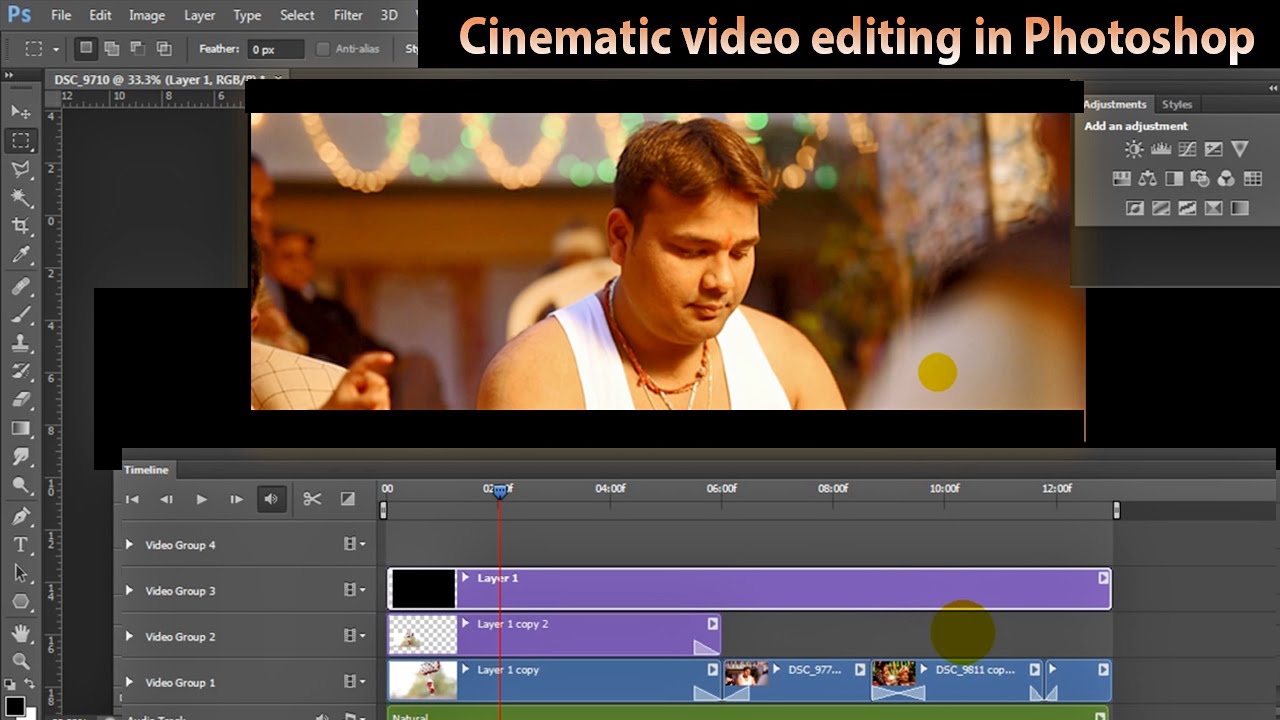Select the Zoom tool above color swatches
The width and height of the screenshot is (1280, 720).
[x=20, y=661]
